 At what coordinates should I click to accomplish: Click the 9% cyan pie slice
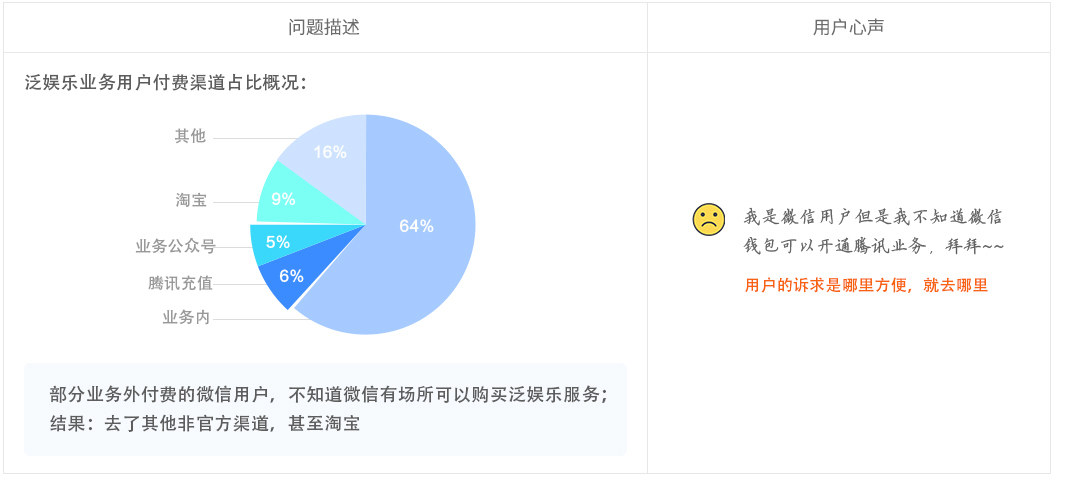click(x=283, y=199)
